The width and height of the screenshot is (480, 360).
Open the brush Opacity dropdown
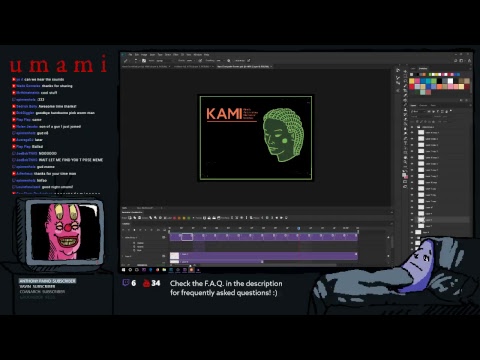190,61
